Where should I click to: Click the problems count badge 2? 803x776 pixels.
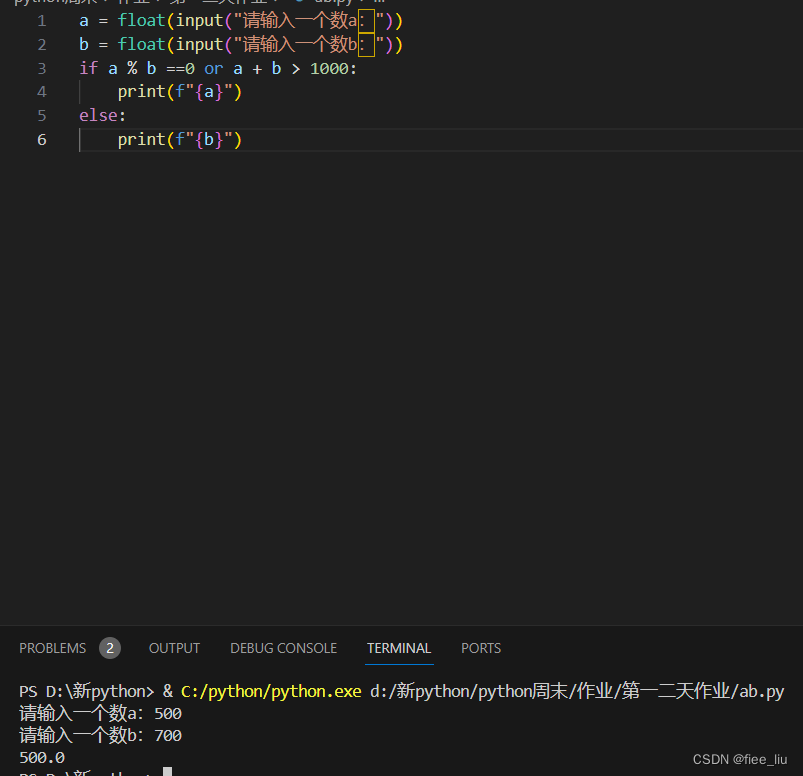coord(110,648)
